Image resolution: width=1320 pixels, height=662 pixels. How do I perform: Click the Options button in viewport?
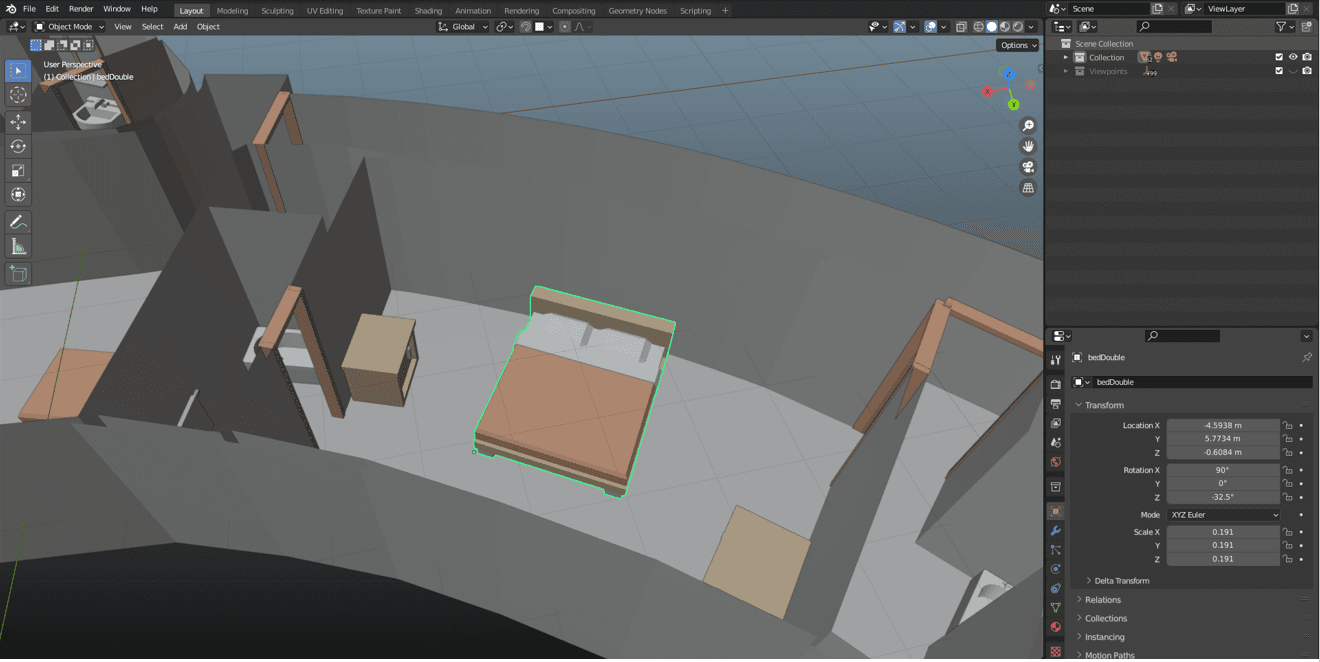(x=1017, y=45)
